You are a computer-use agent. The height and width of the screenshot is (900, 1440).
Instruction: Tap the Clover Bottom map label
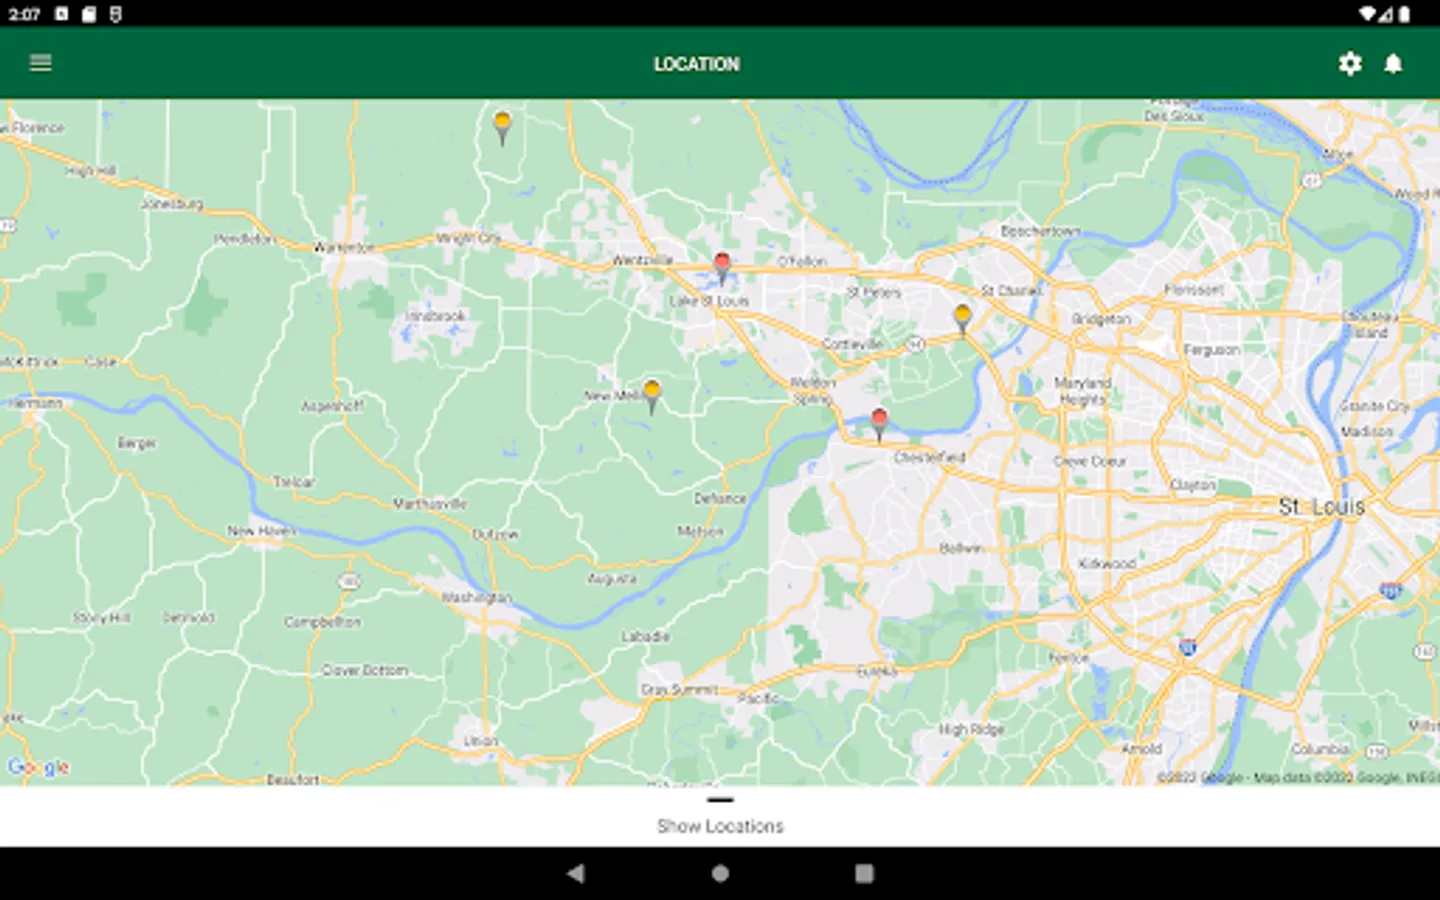[x=364, y=670]
